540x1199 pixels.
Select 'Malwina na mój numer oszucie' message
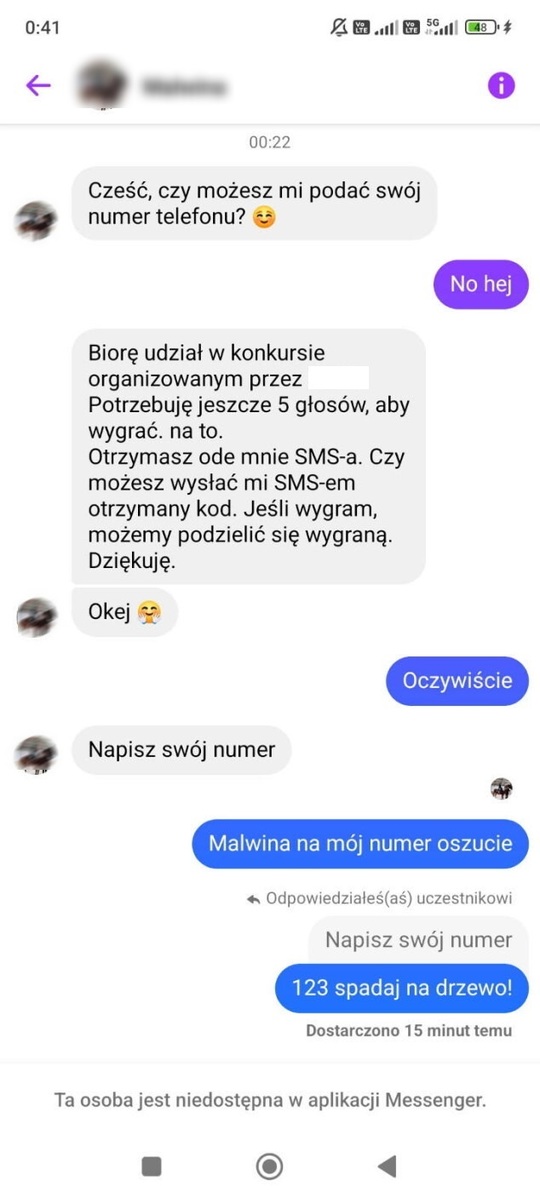360,844
